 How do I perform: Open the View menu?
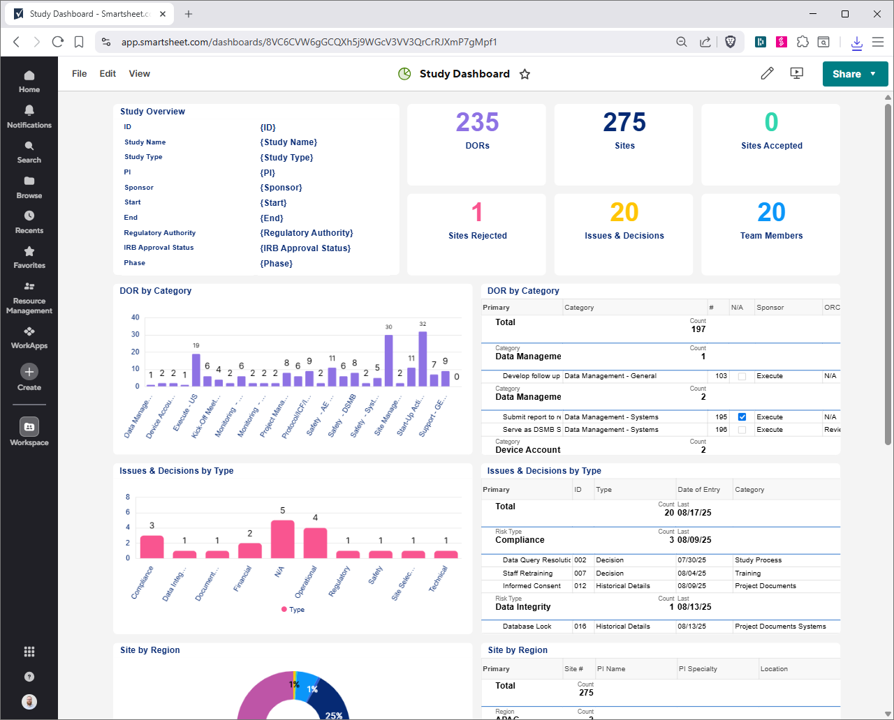(x=139, y=73)
